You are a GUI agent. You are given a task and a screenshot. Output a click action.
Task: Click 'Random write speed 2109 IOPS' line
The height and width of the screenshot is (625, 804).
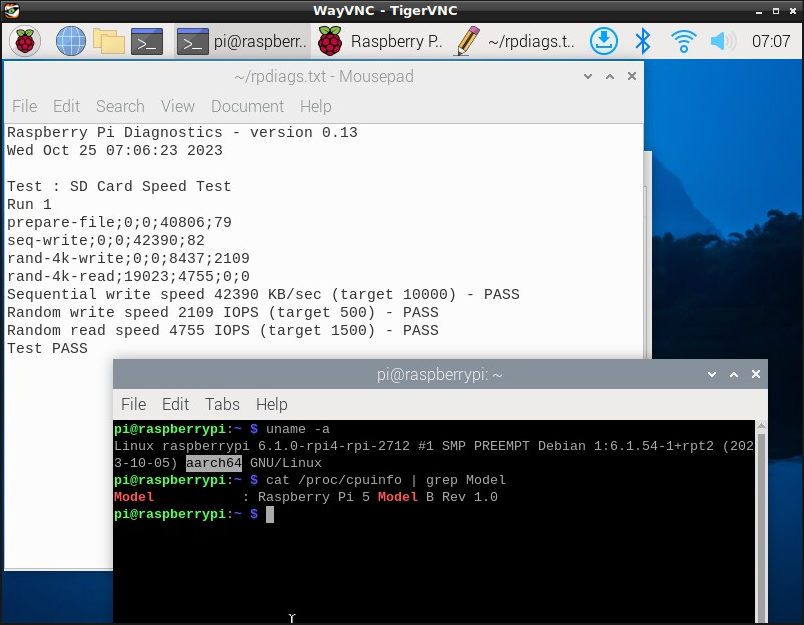point(223,312)
